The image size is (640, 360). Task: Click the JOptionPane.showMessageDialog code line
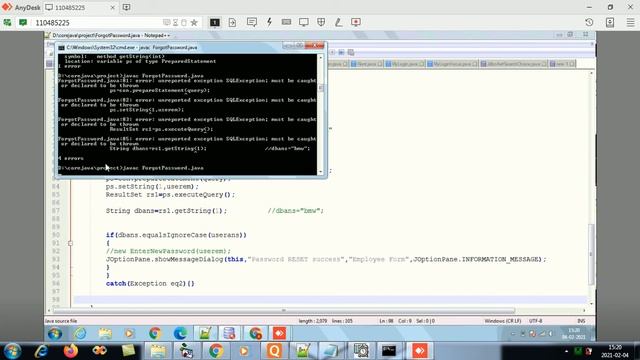[326, 259]
